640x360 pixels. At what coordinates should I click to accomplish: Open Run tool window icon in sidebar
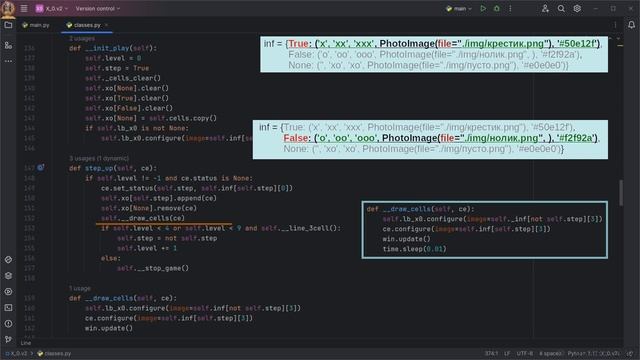(8, 292)
